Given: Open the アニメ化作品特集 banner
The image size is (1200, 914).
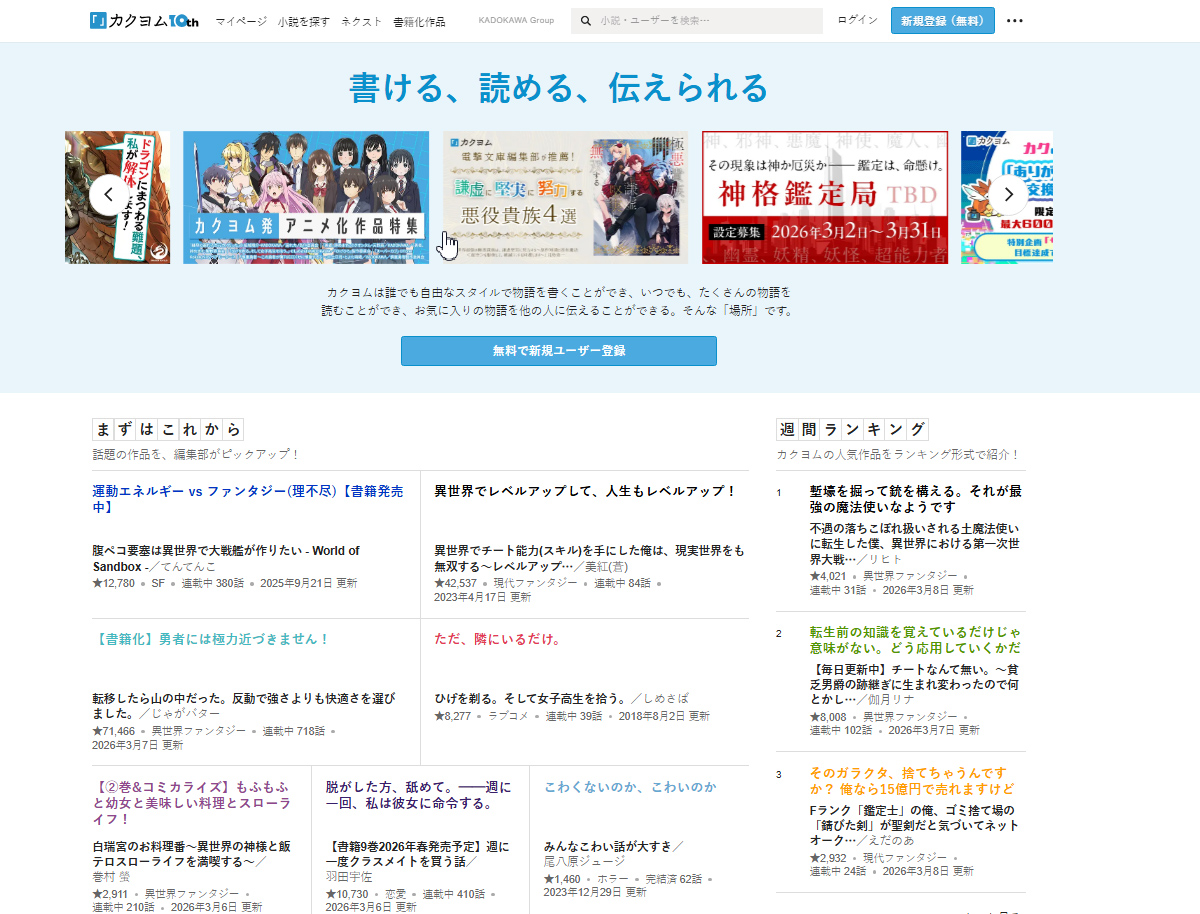Looking at the screenshot, I should (x=306, y=197).
